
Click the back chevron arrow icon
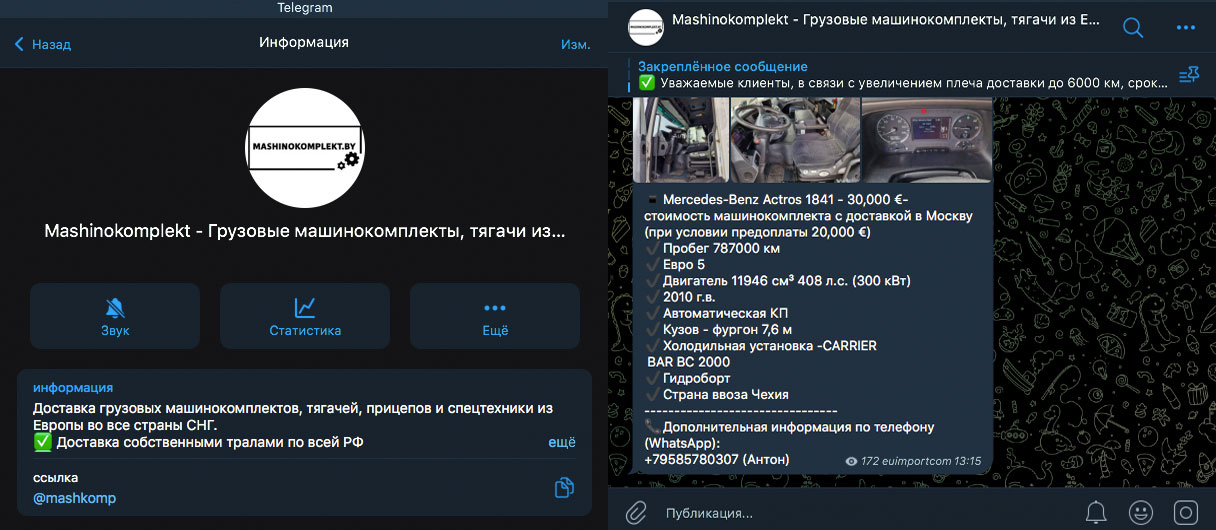[19, 44]
